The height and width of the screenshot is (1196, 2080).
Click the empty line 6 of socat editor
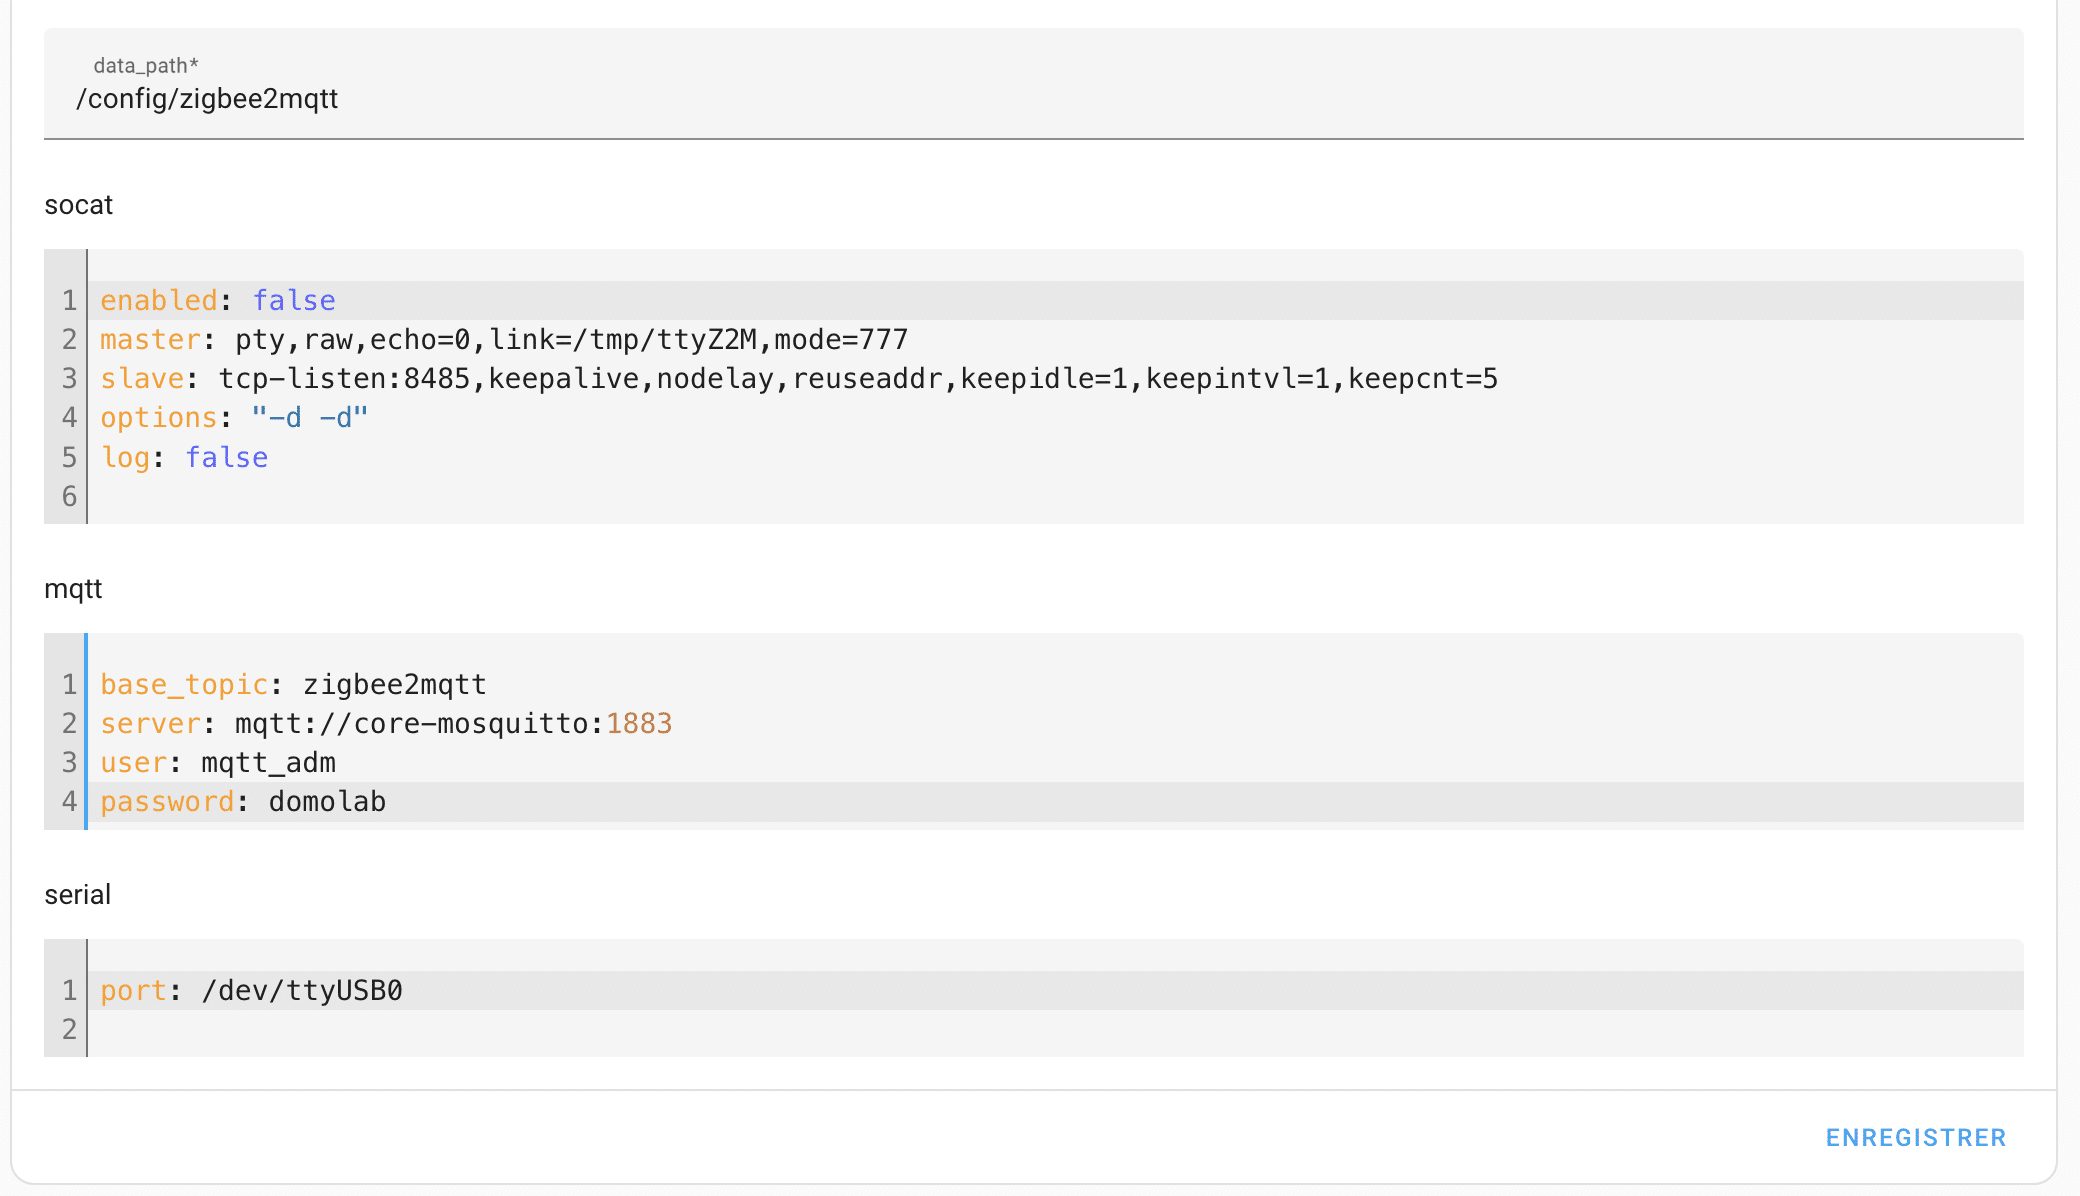(x=1056, y=497)
